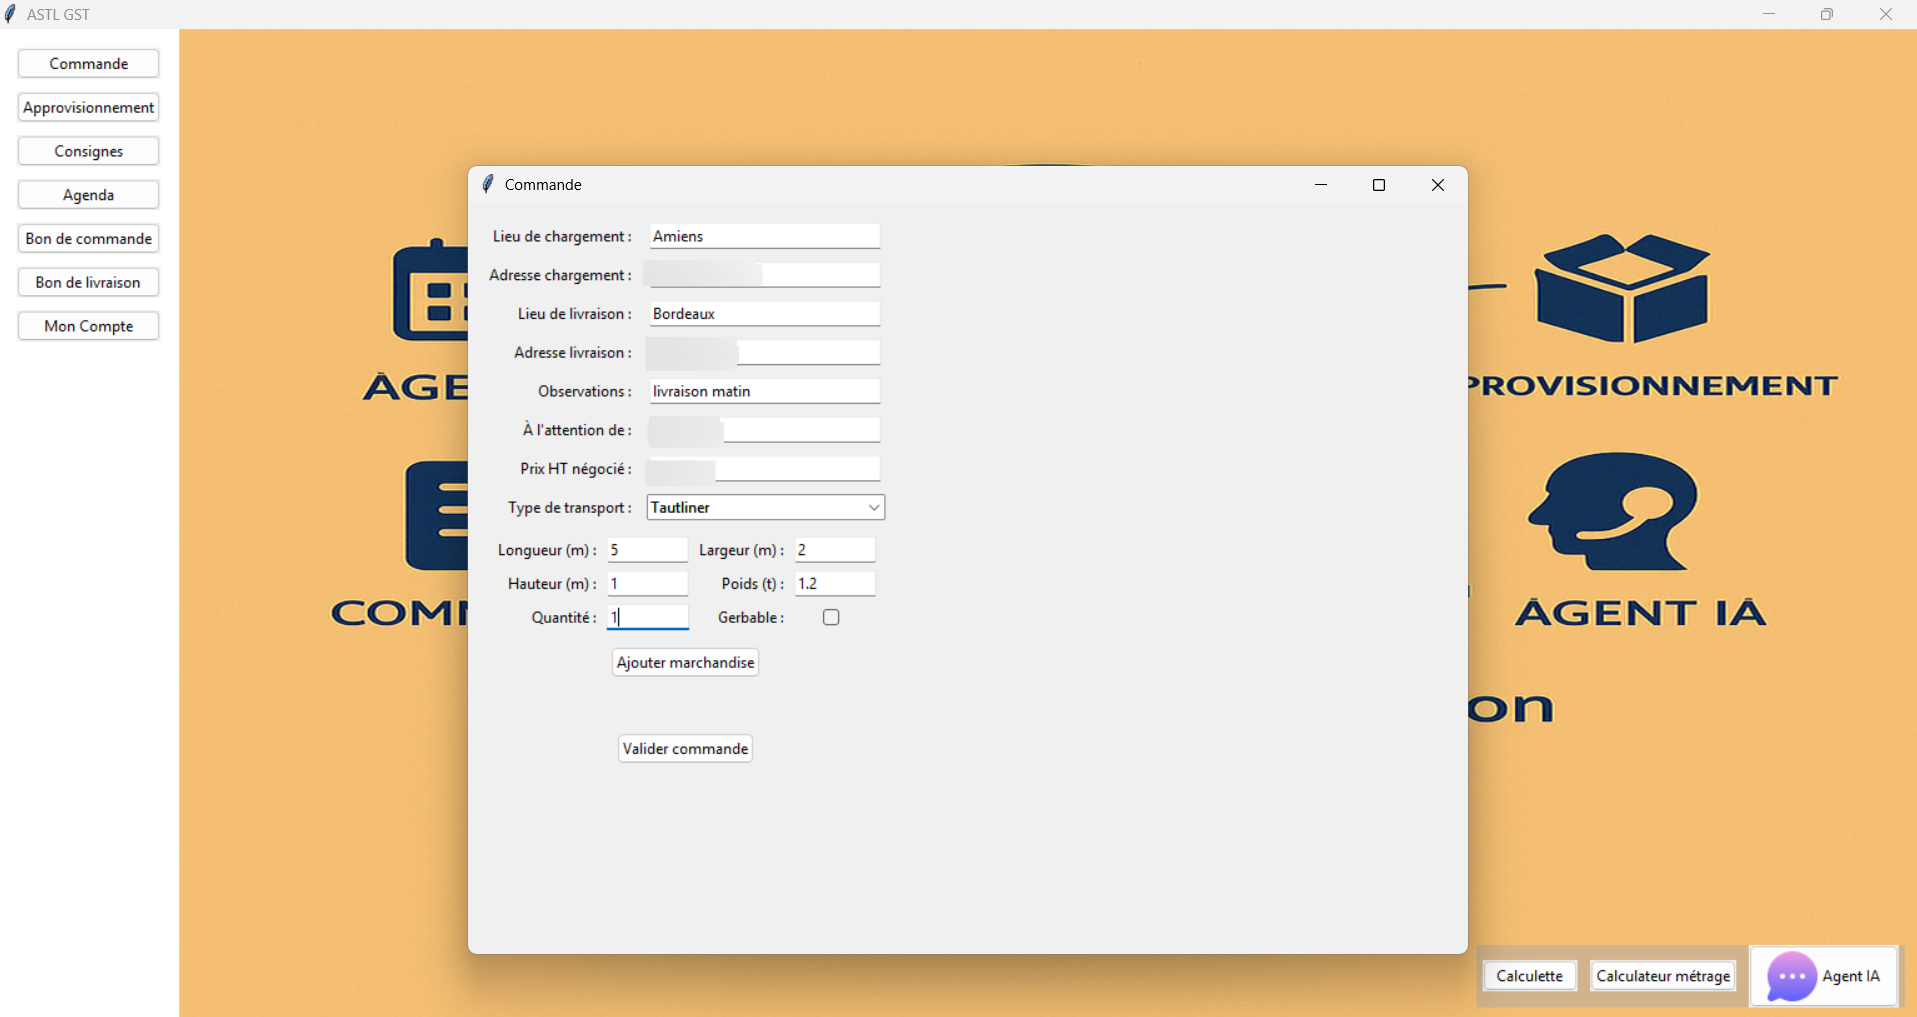Open Bon de commande from sidebar

pyautogui.click(x=88, y=238)
